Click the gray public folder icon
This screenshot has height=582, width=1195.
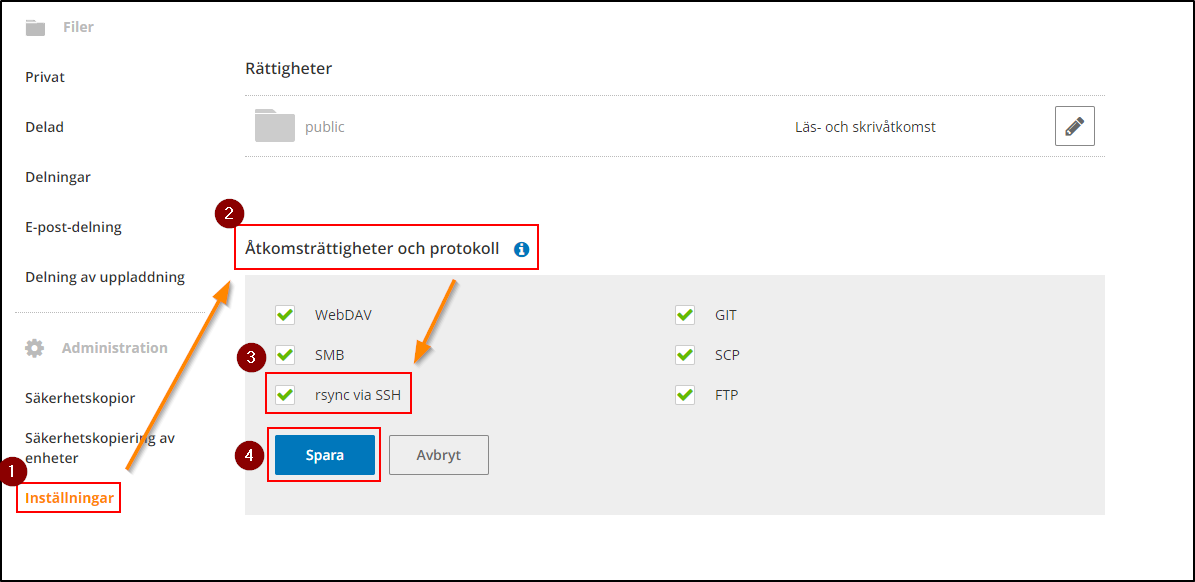coord(274,127)
